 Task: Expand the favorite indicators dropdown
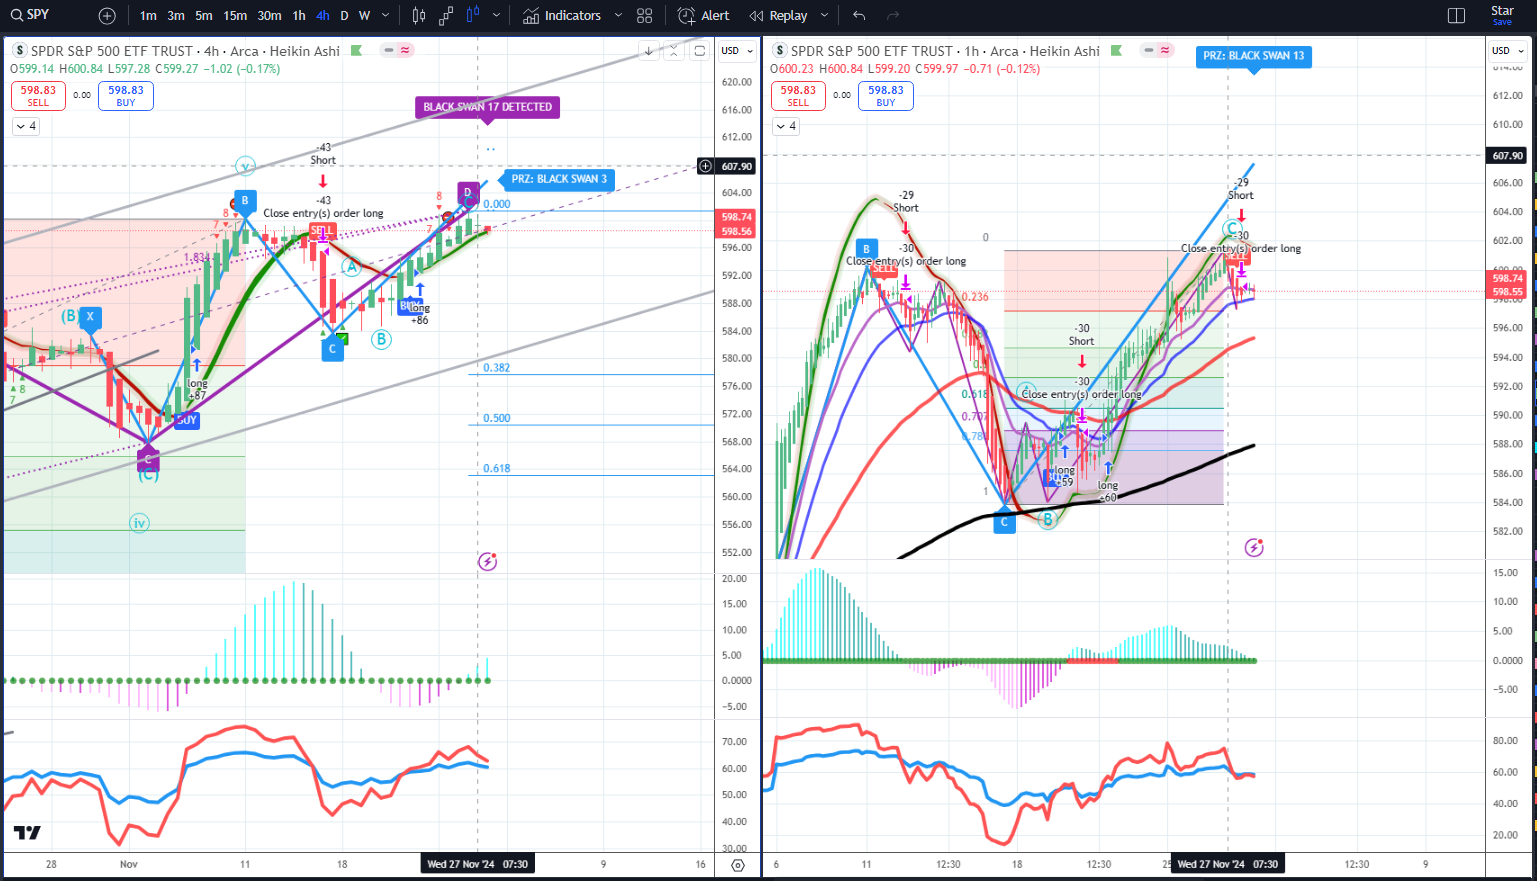(x=618, y=16)
